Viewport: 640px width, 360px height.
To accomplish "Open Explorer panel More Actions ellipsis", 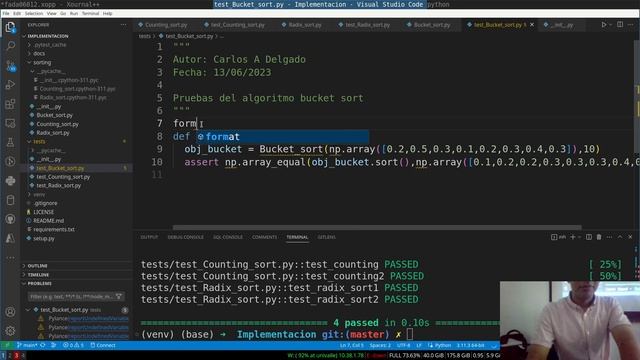I will (123, 25).
